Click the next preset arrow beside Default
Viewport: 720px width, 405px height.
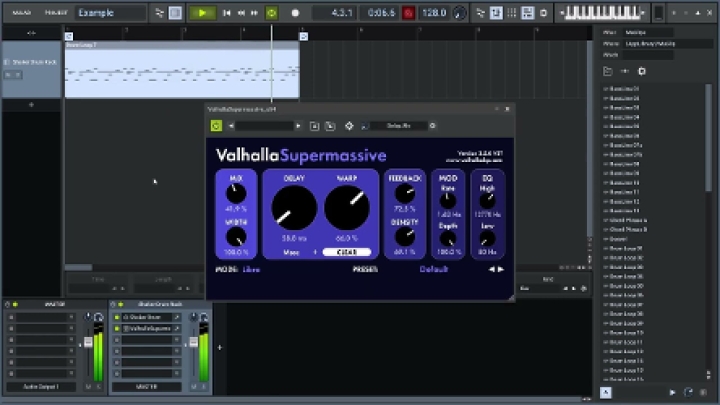point(501,270)
